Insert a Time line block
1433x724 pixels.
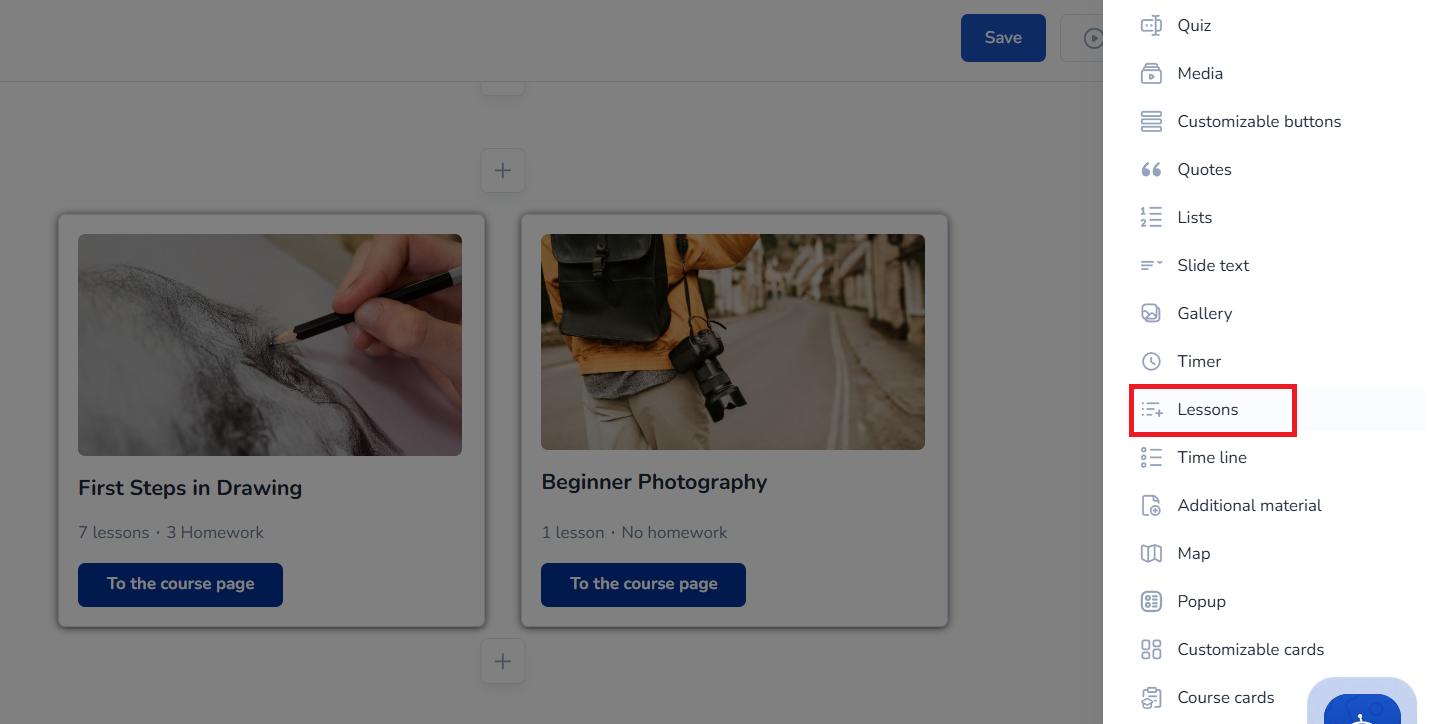point(1211,458)
